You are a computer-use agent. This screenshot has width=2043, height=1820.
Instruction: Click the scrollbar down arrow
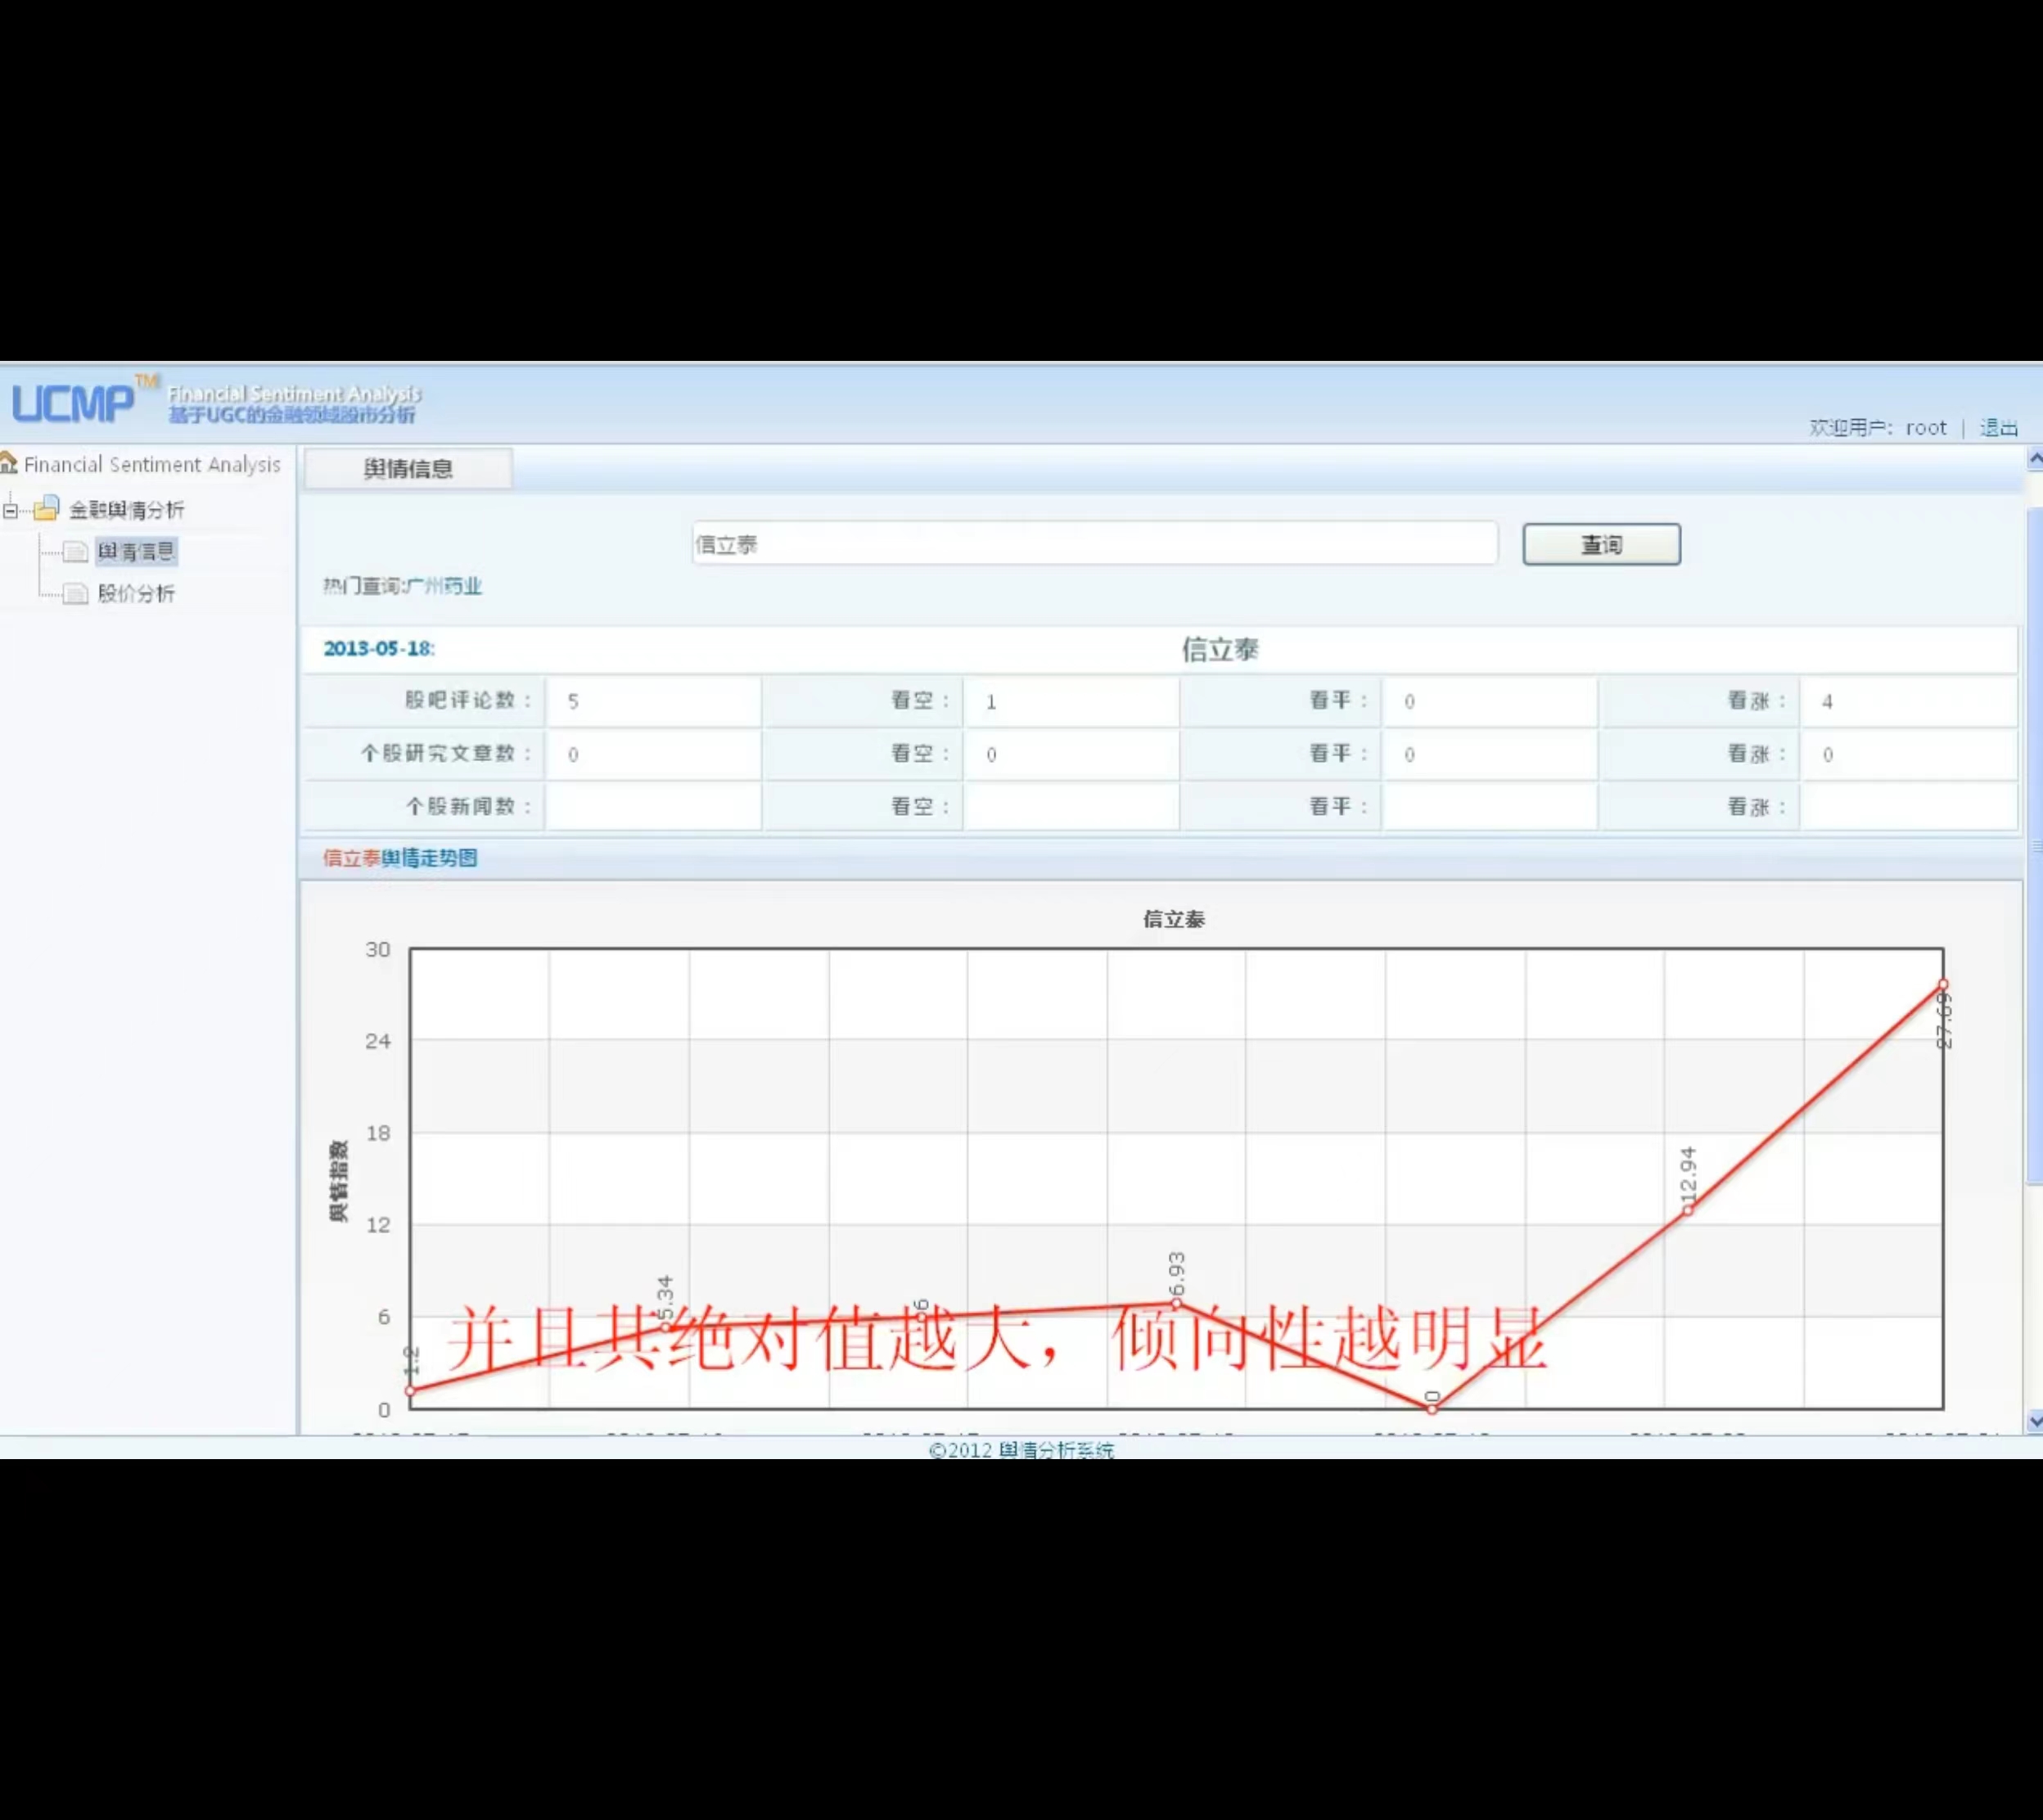[x=2034, y=1421]
